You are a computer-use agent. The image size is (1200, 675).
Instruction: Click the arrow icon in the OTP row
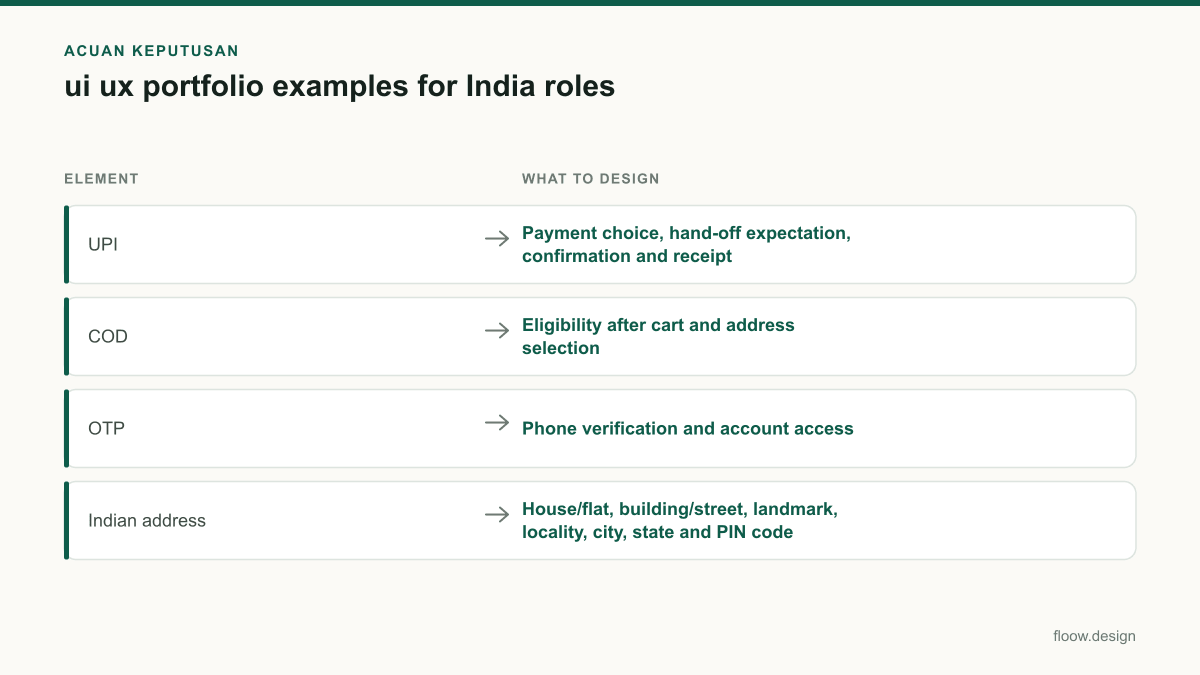point(497,422)
